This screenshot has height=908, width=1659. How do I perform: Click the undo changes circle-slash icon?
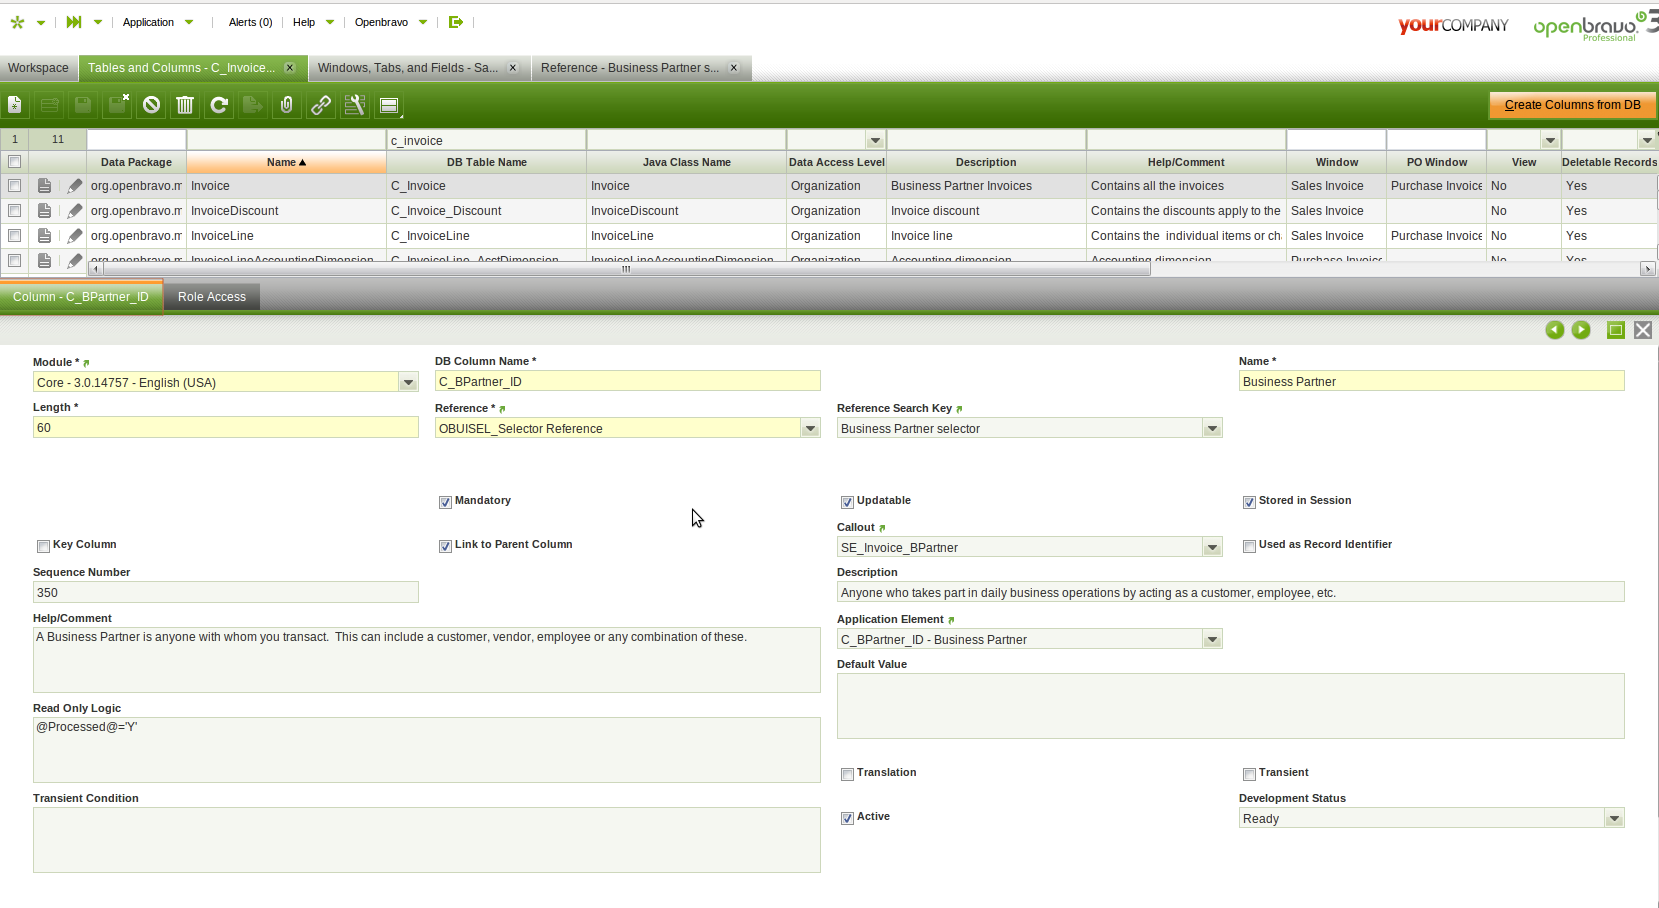[151, 105]
